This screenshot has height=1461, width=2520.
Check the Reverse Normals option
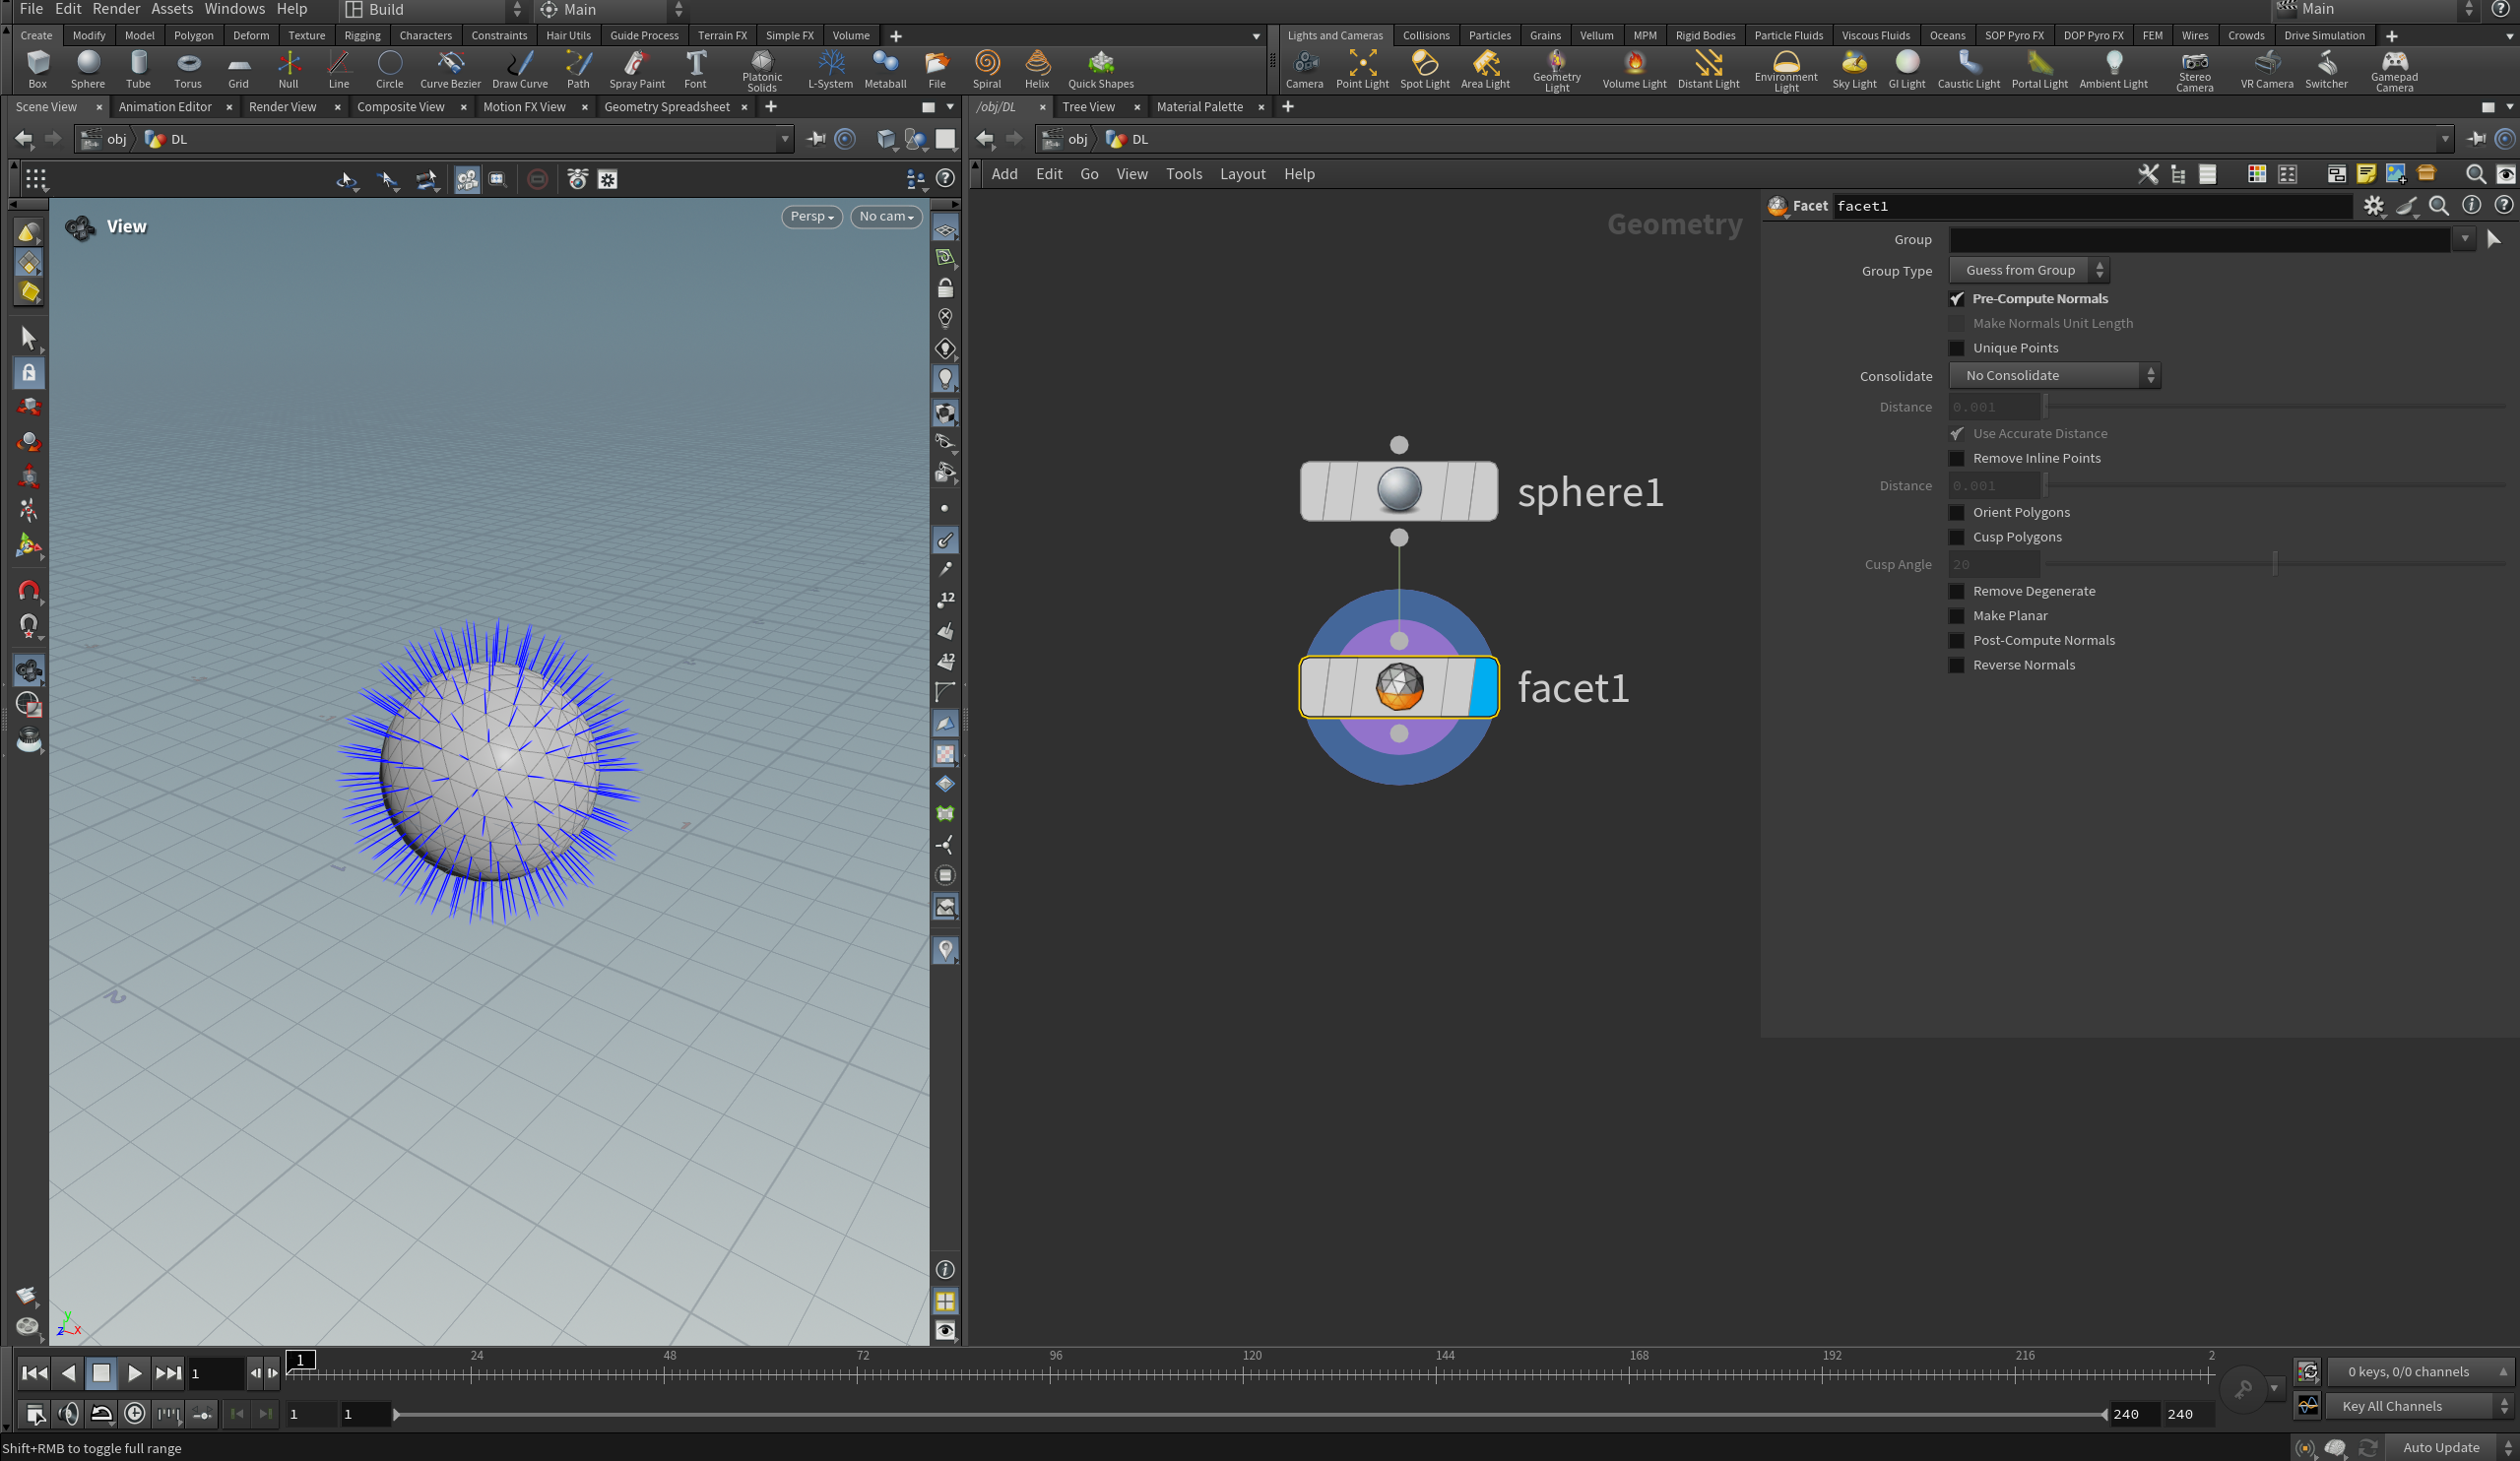pos(1957,665)
